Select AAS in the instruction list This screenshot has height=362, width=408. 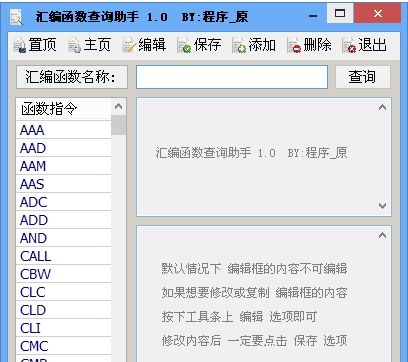[x=63, y=184]
